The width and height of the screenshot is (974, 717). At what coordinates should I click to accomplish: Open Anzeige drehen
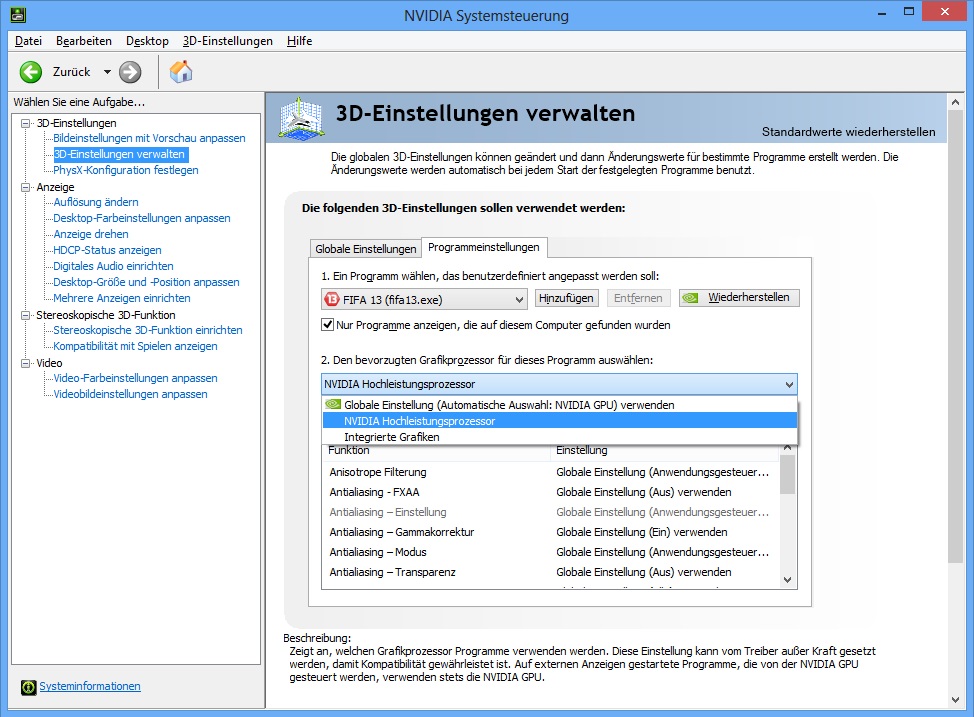coord(91,234)
